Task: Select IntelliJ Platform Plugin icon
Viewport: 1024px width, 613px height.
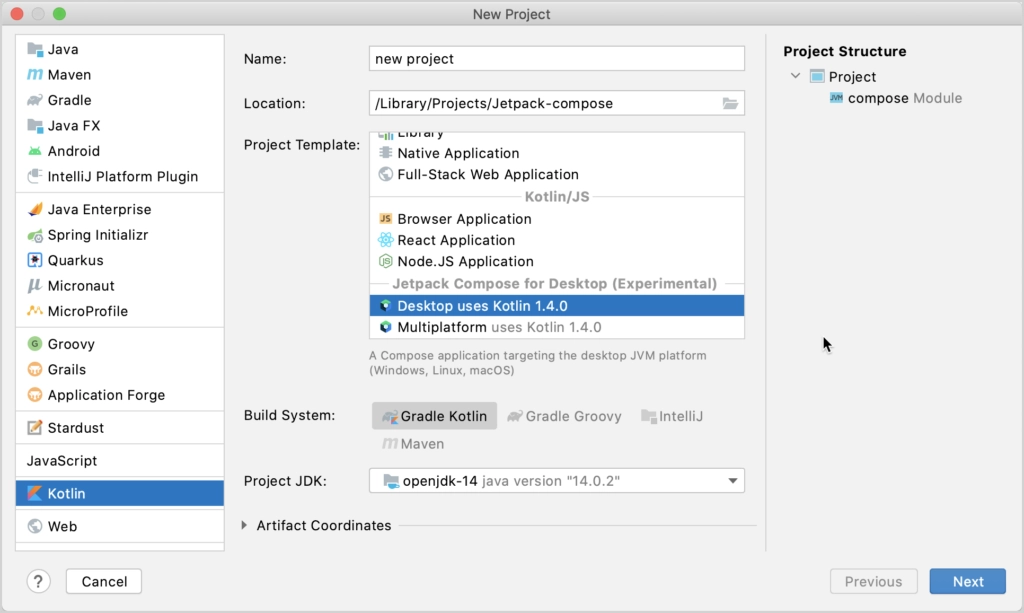Action: coord(35,176)
